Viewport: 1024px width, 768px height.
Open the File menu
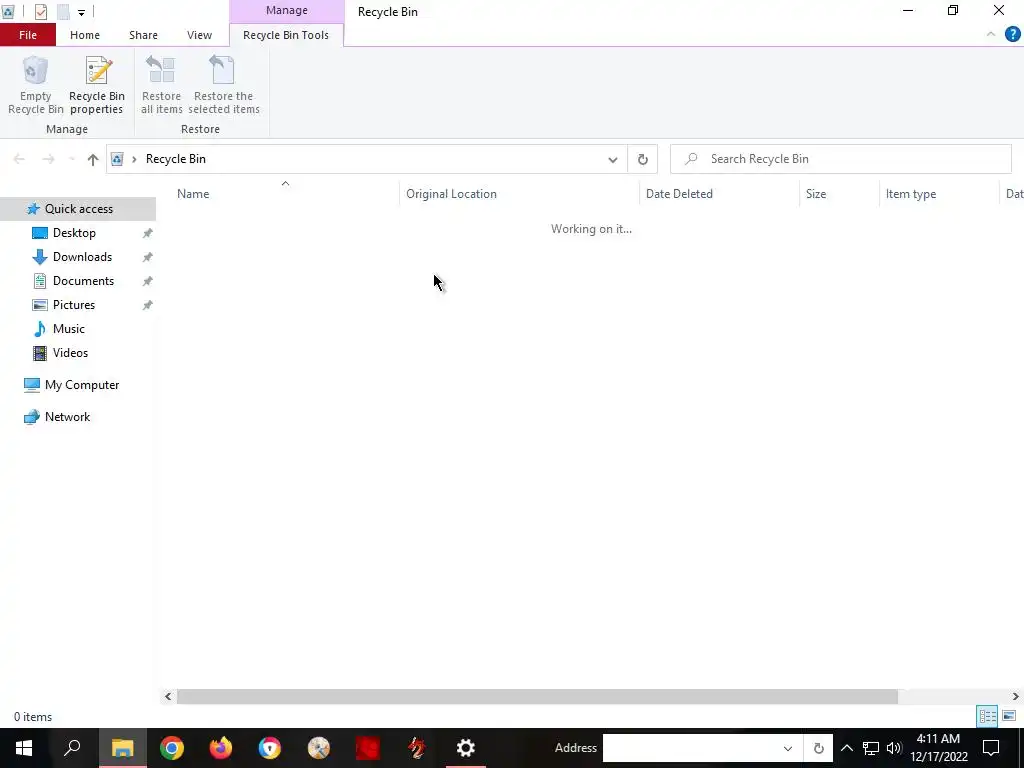pos(28,35)
